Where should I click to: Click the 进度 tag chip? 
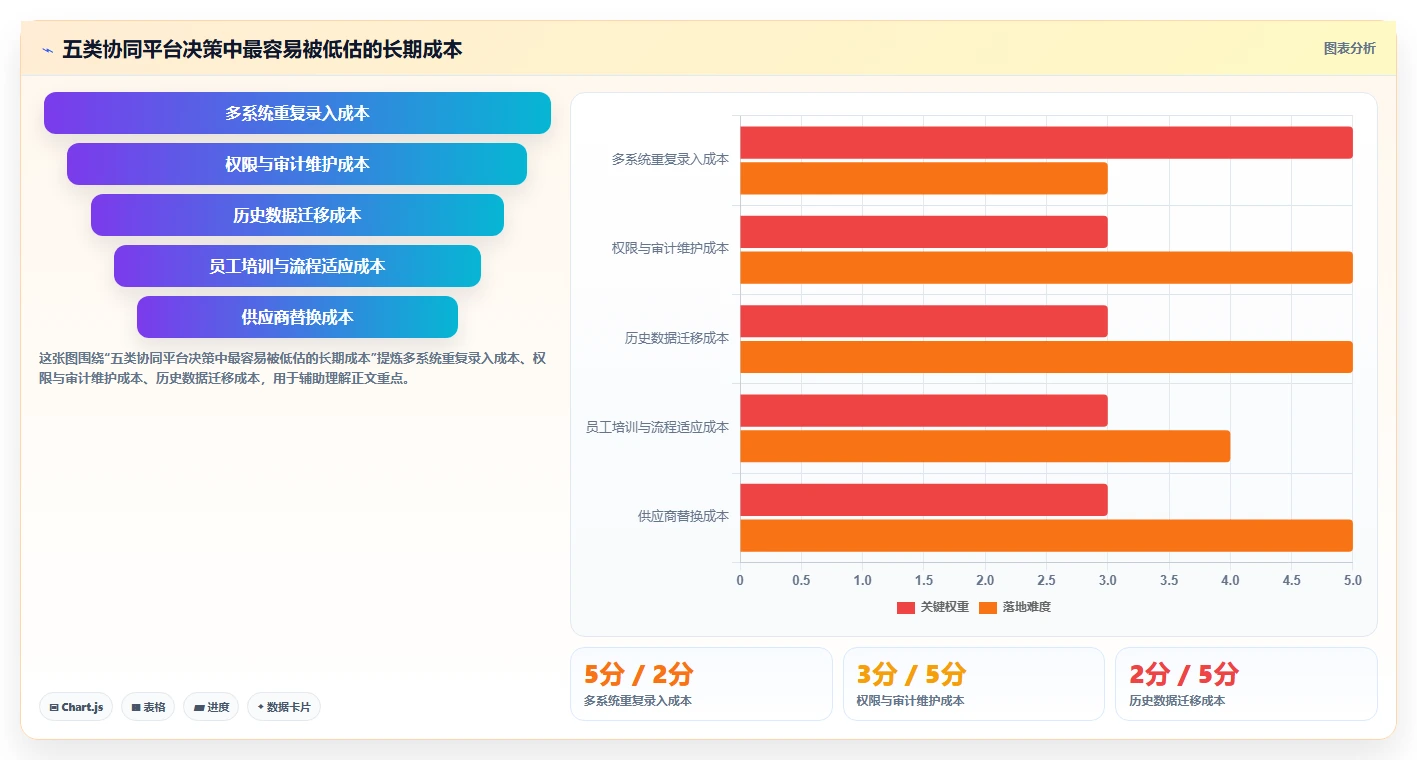(211, 707)
